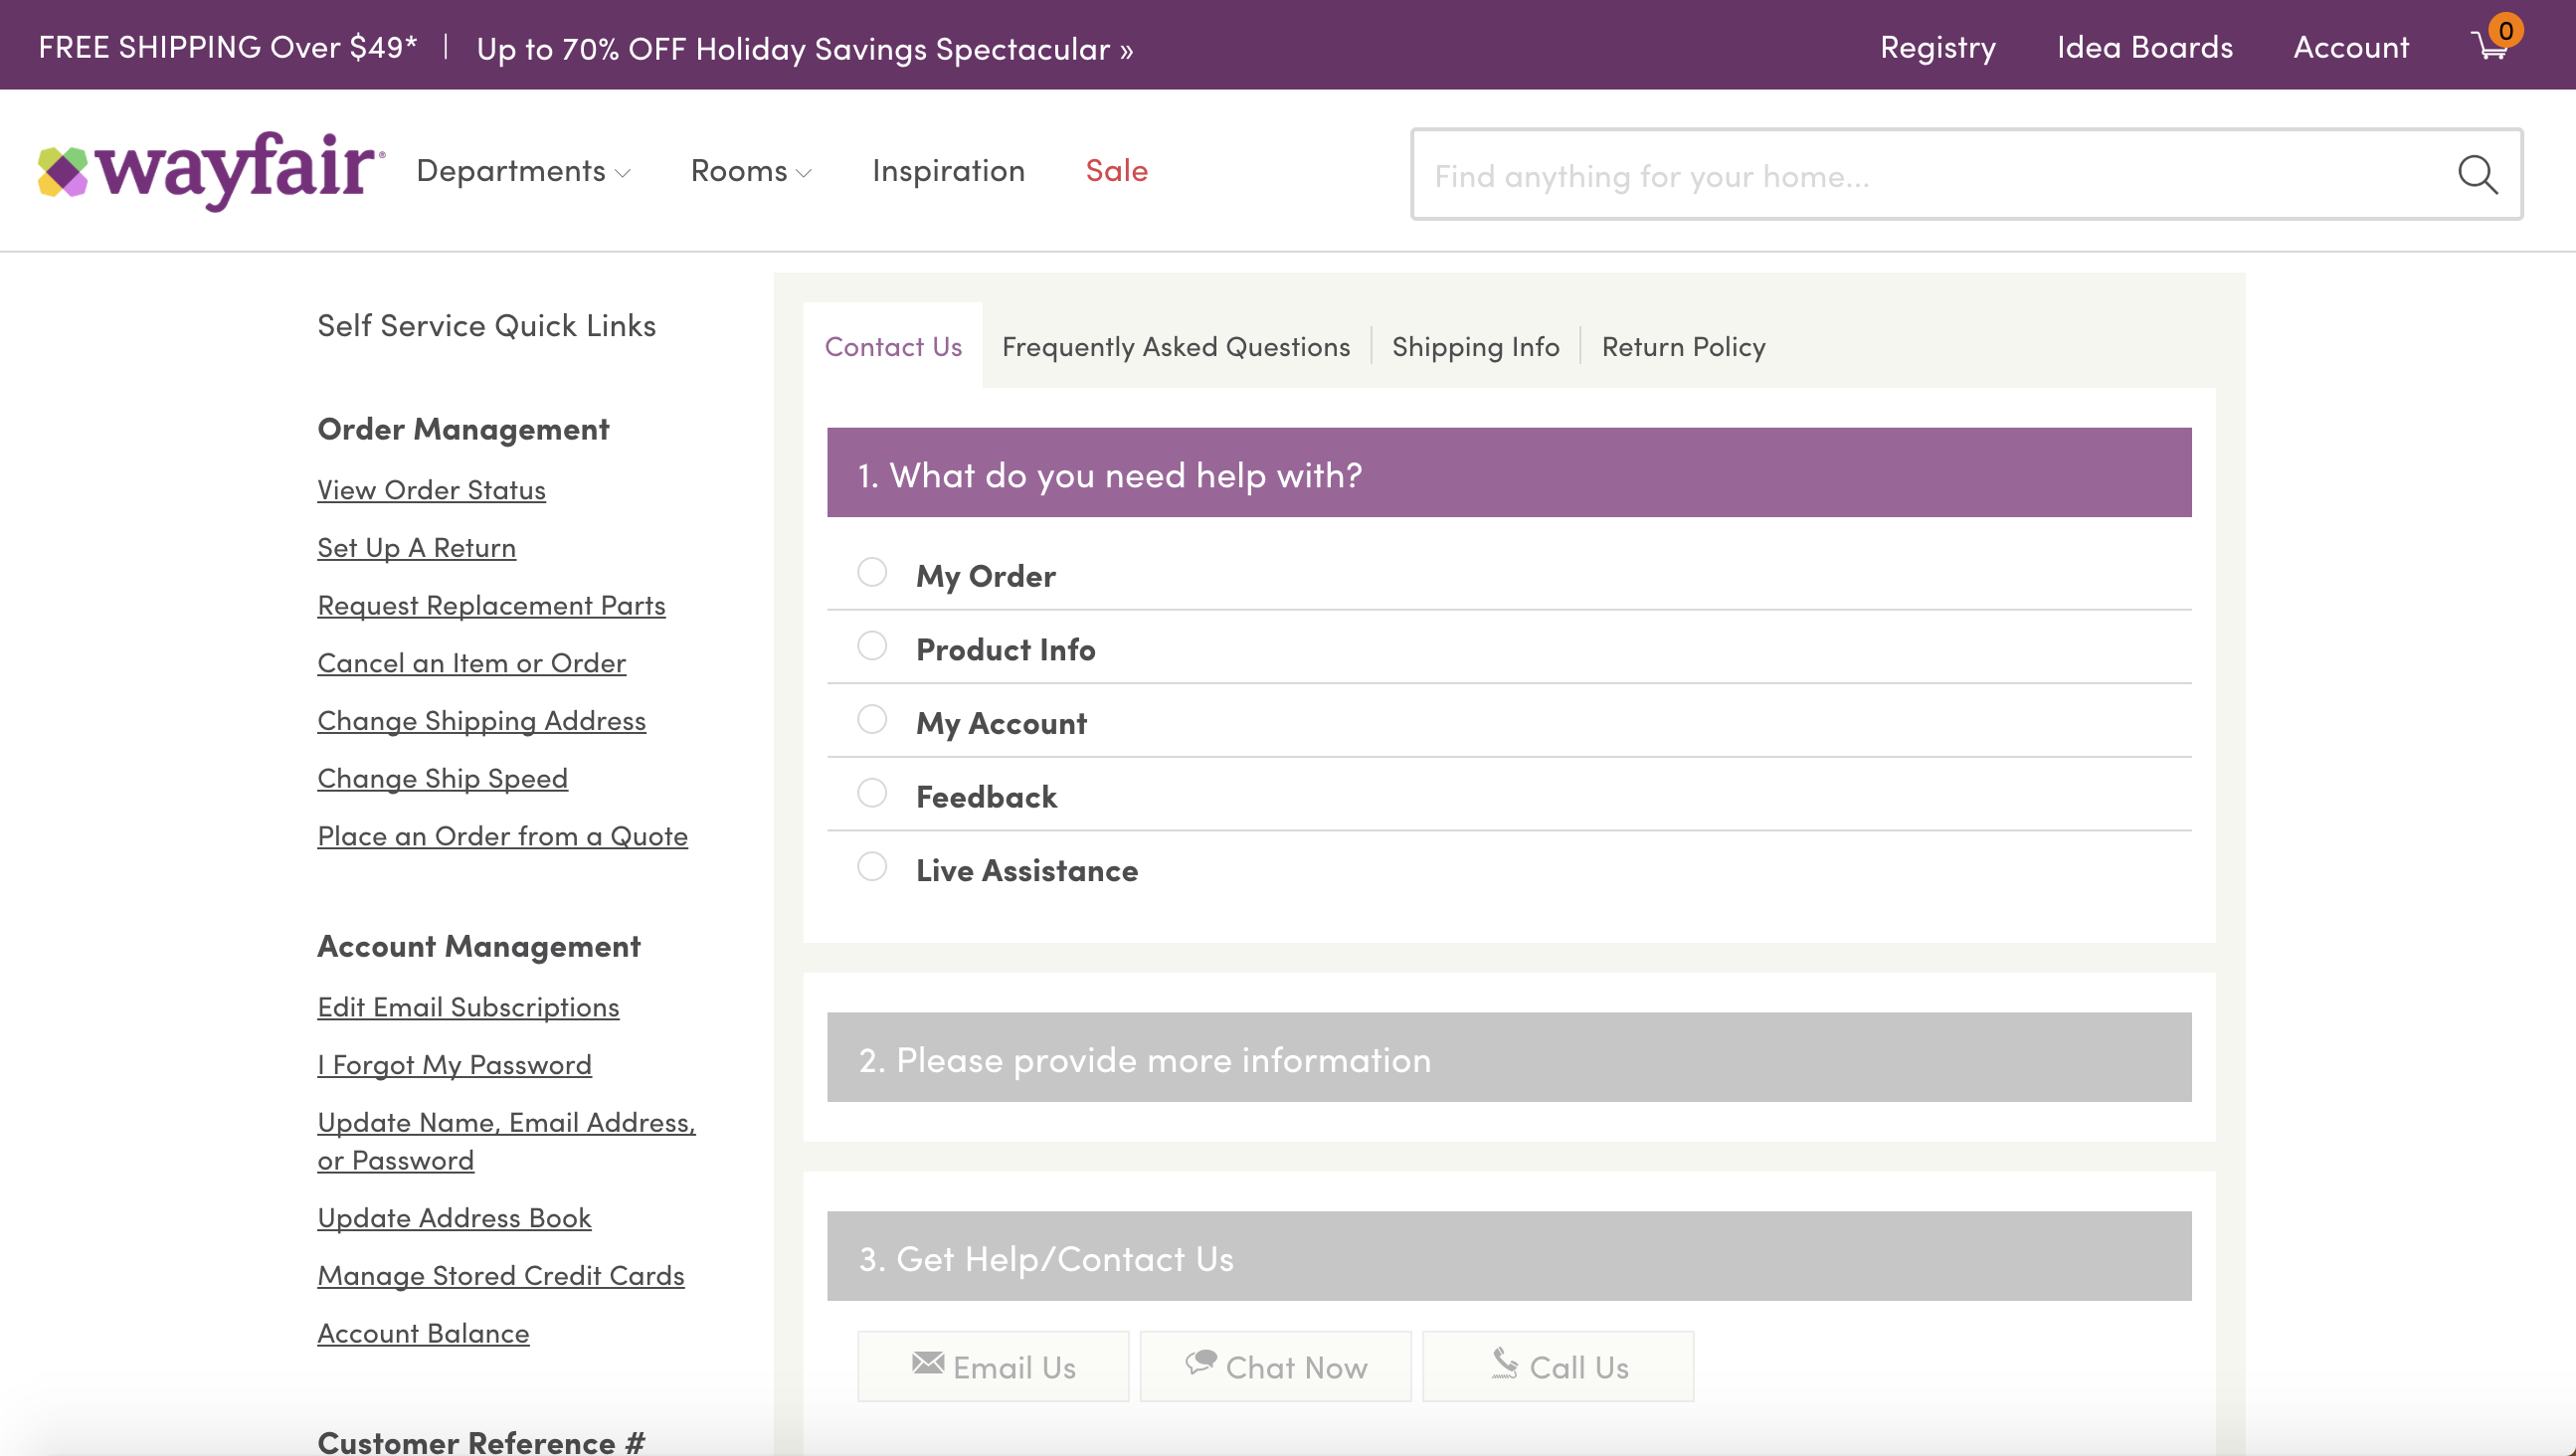Click the Find anything search field

[x=1930, y=176]
